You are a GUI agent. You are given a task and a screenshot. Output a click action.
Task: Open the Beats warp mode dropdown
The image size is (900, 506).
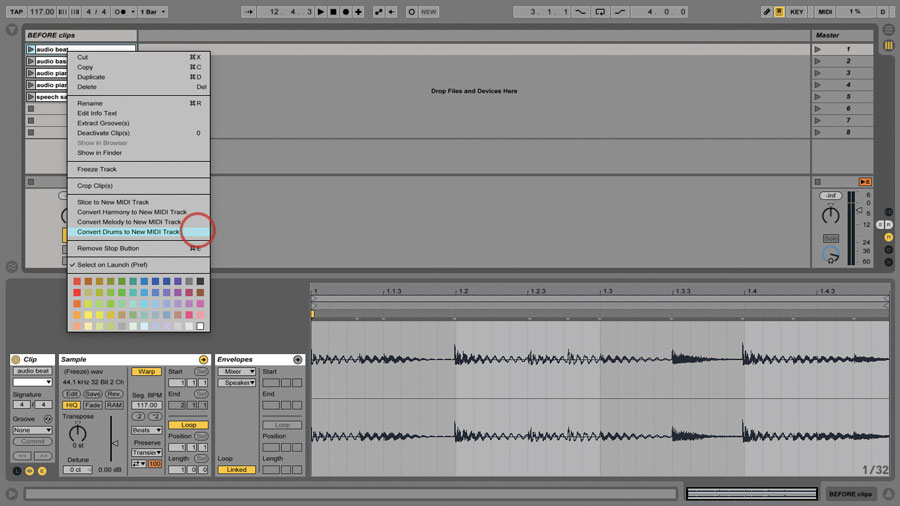[x=146, y=430]
